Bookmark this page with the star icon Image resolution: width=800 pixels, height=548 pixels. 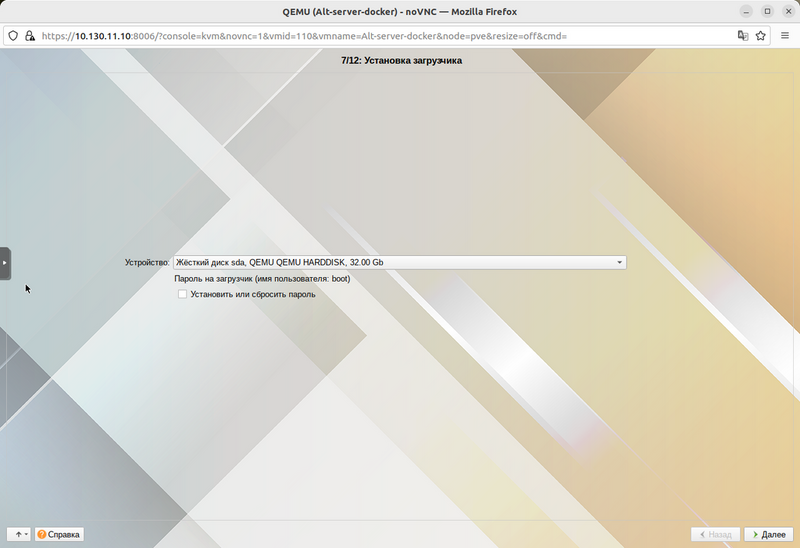[x=761, y=35]
